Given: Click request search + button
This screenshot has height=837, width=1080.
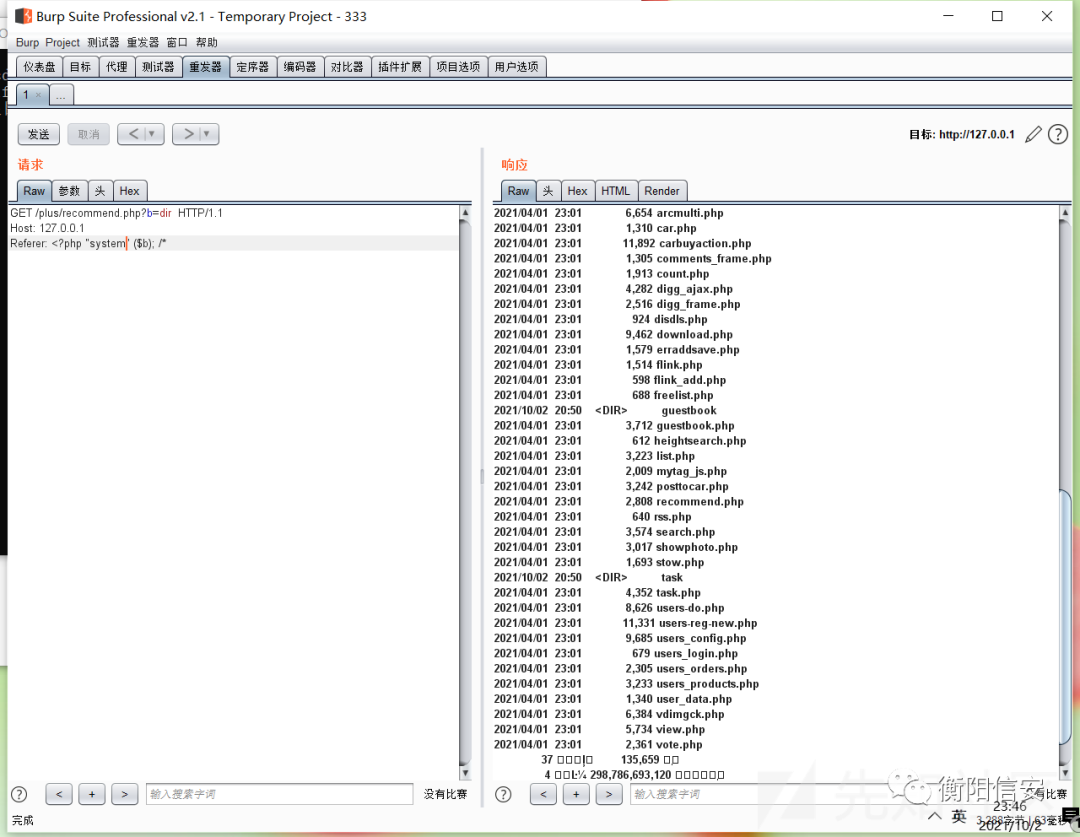Looking at the screenshot, I should [92, 794].
